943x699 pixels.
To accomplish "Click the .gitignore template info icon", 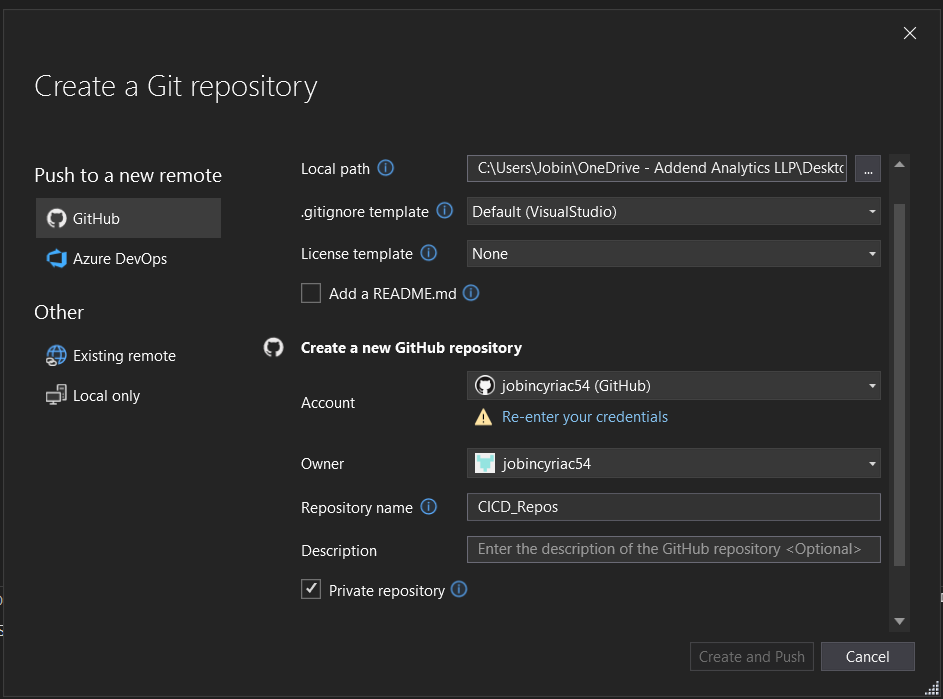I will pyautogui.click(x=445, y=211).
